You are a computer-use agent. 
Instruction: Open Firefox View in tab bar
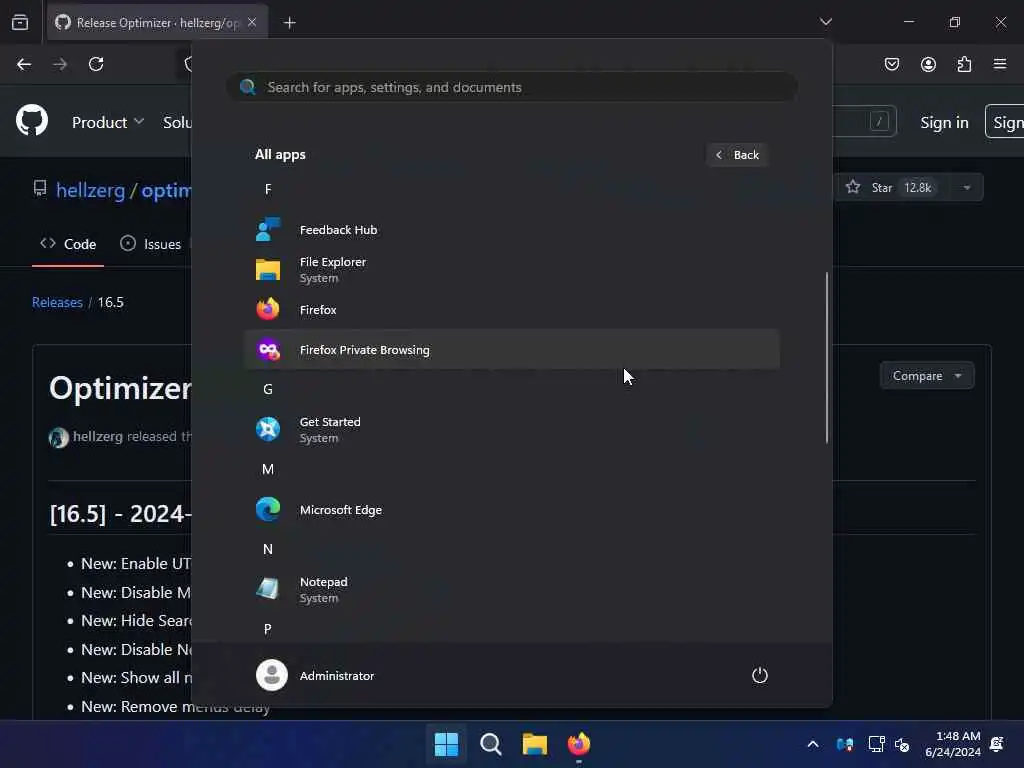click(20, 22)
